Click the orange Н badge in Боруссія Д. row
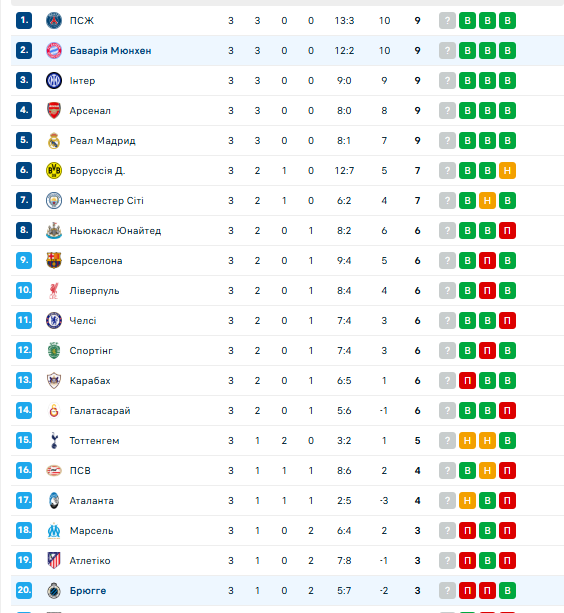 coord(507,170)
